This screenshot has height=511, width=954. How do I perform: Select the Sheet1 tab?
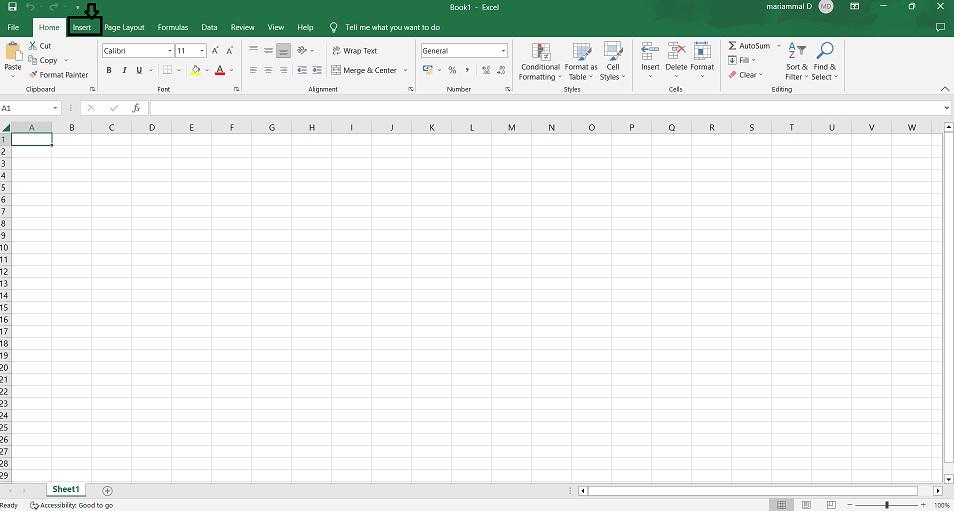(66, 490)
